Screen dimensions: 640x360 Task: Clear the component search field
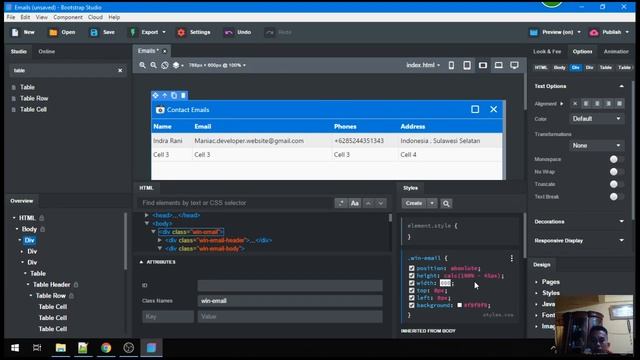click(120, 71)
